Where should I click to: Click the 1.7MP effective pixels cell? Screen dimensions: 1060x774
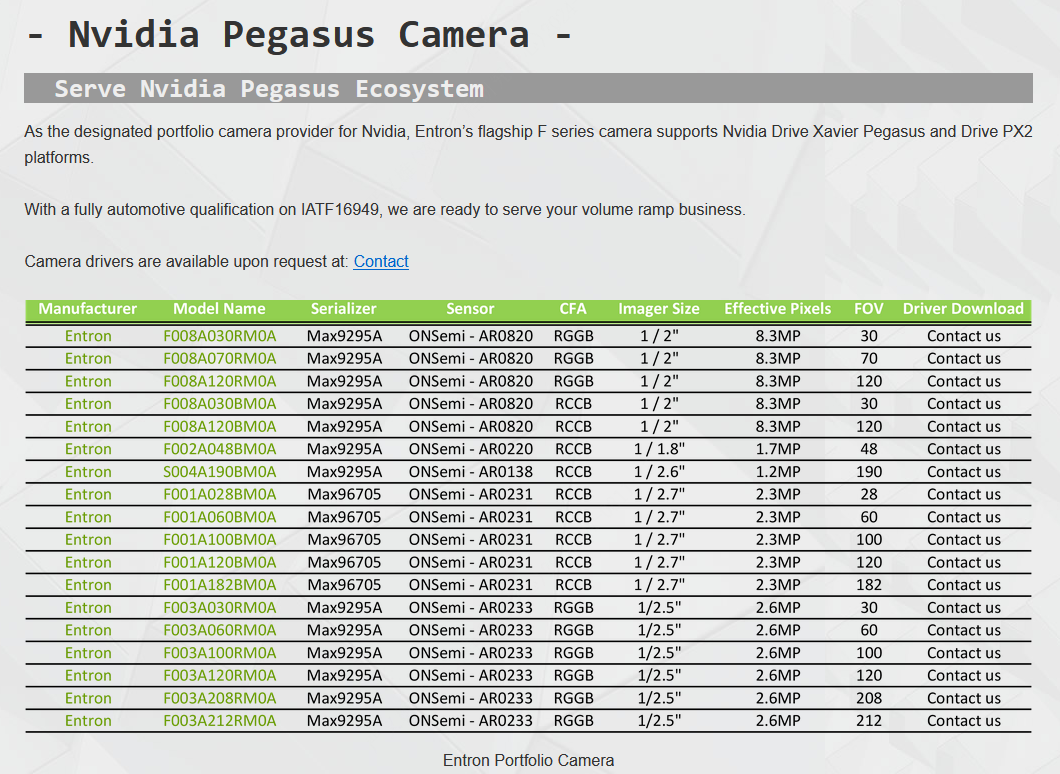pos(777,449)
